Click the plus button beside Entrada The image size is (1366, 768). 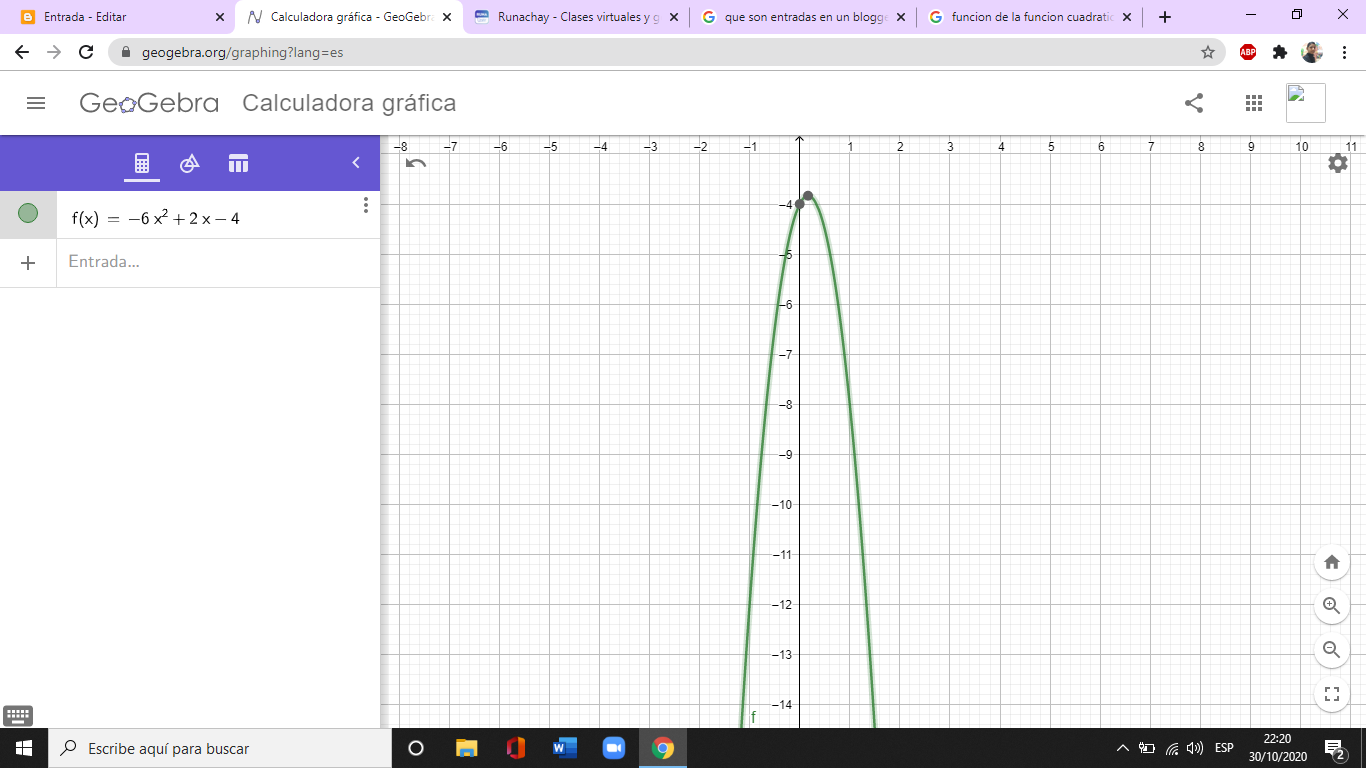(x=28, y=263)
